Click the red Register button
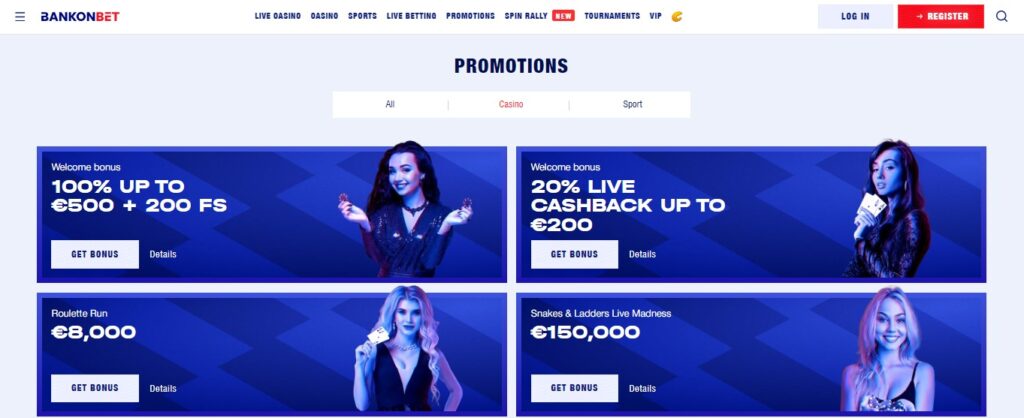Screen dimensions: 1024x418 pyautogui.click(x=940, y=16)
